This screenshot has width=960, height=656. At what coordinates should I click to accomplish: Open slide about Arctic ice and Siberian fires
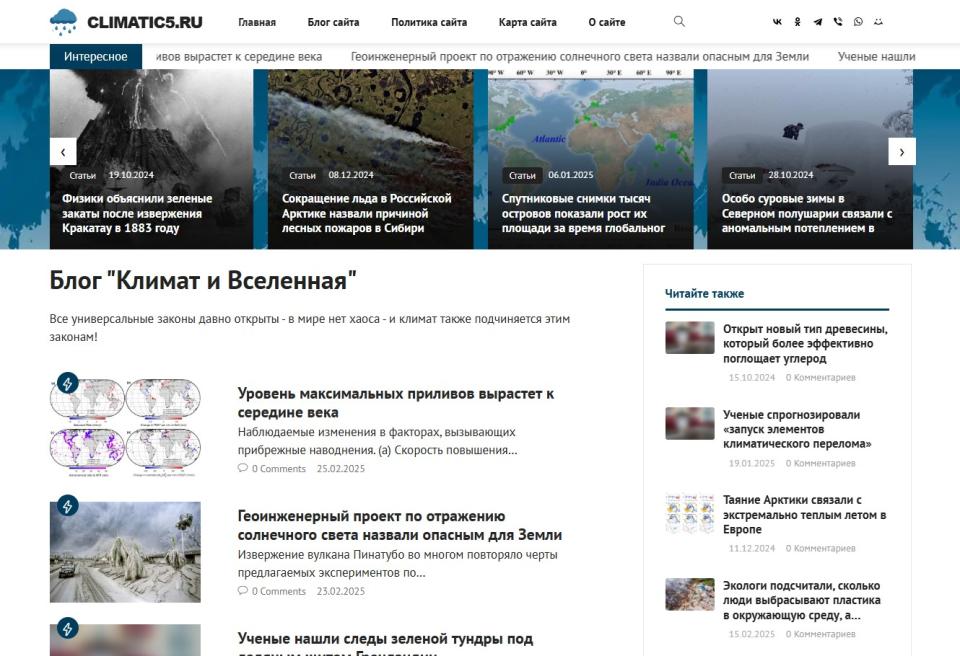pos(366,213)
